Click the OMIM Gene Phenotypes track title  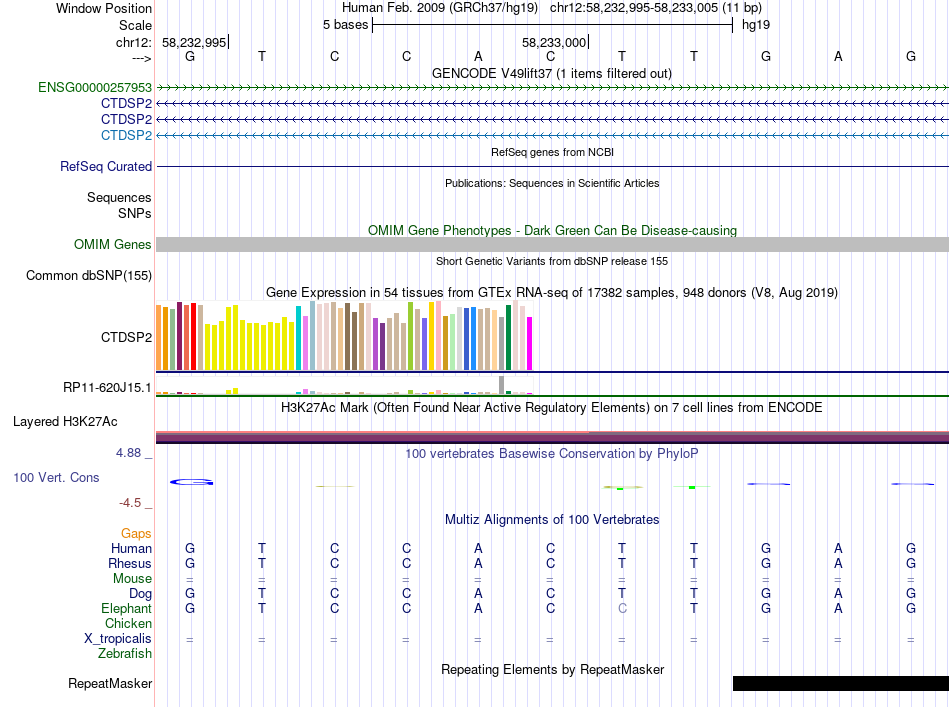552,230
